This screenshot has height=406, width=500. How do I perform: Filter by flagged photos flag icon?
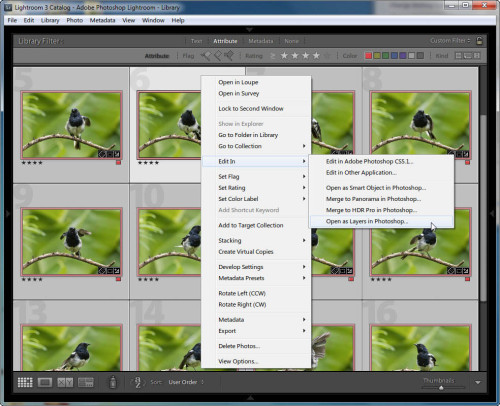pos(206,55)
